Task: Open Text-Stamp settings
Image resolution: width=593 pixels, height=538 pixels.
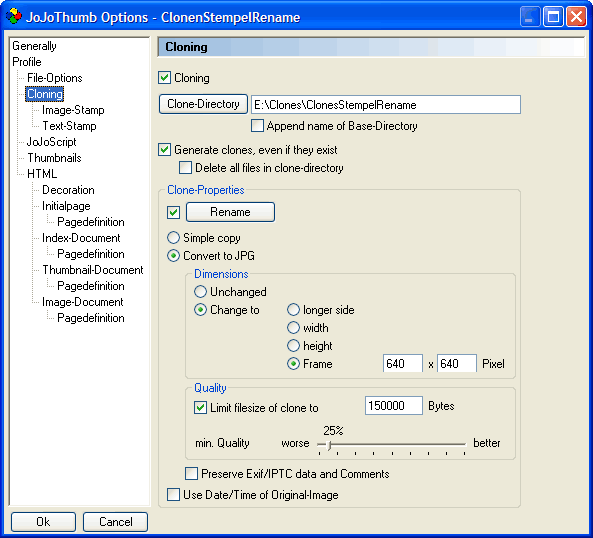Action: coord(69,126)
